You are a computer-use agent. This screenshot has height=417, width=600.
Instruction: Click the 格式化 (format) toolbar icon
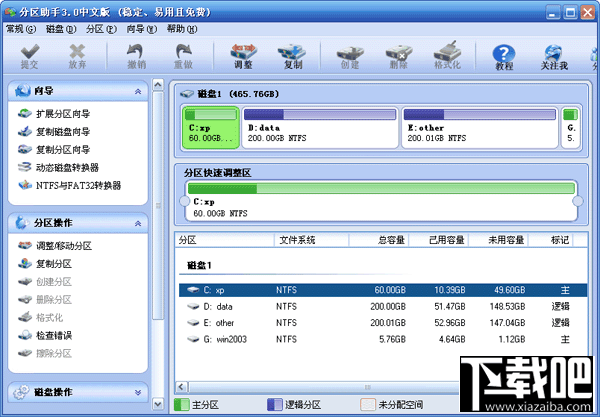[x=447, y=57]
